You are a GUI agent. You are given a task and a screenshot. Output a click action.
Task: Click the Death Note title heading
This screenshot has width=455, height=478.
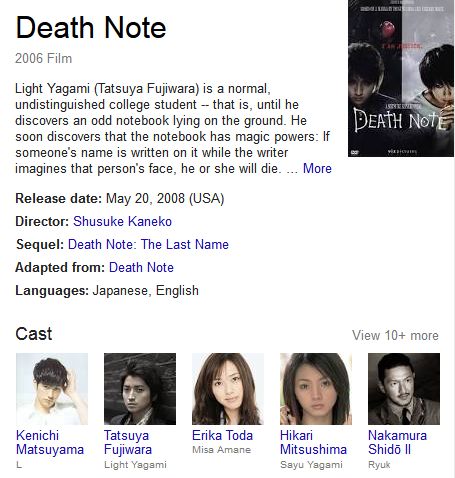tap(91, 28)
